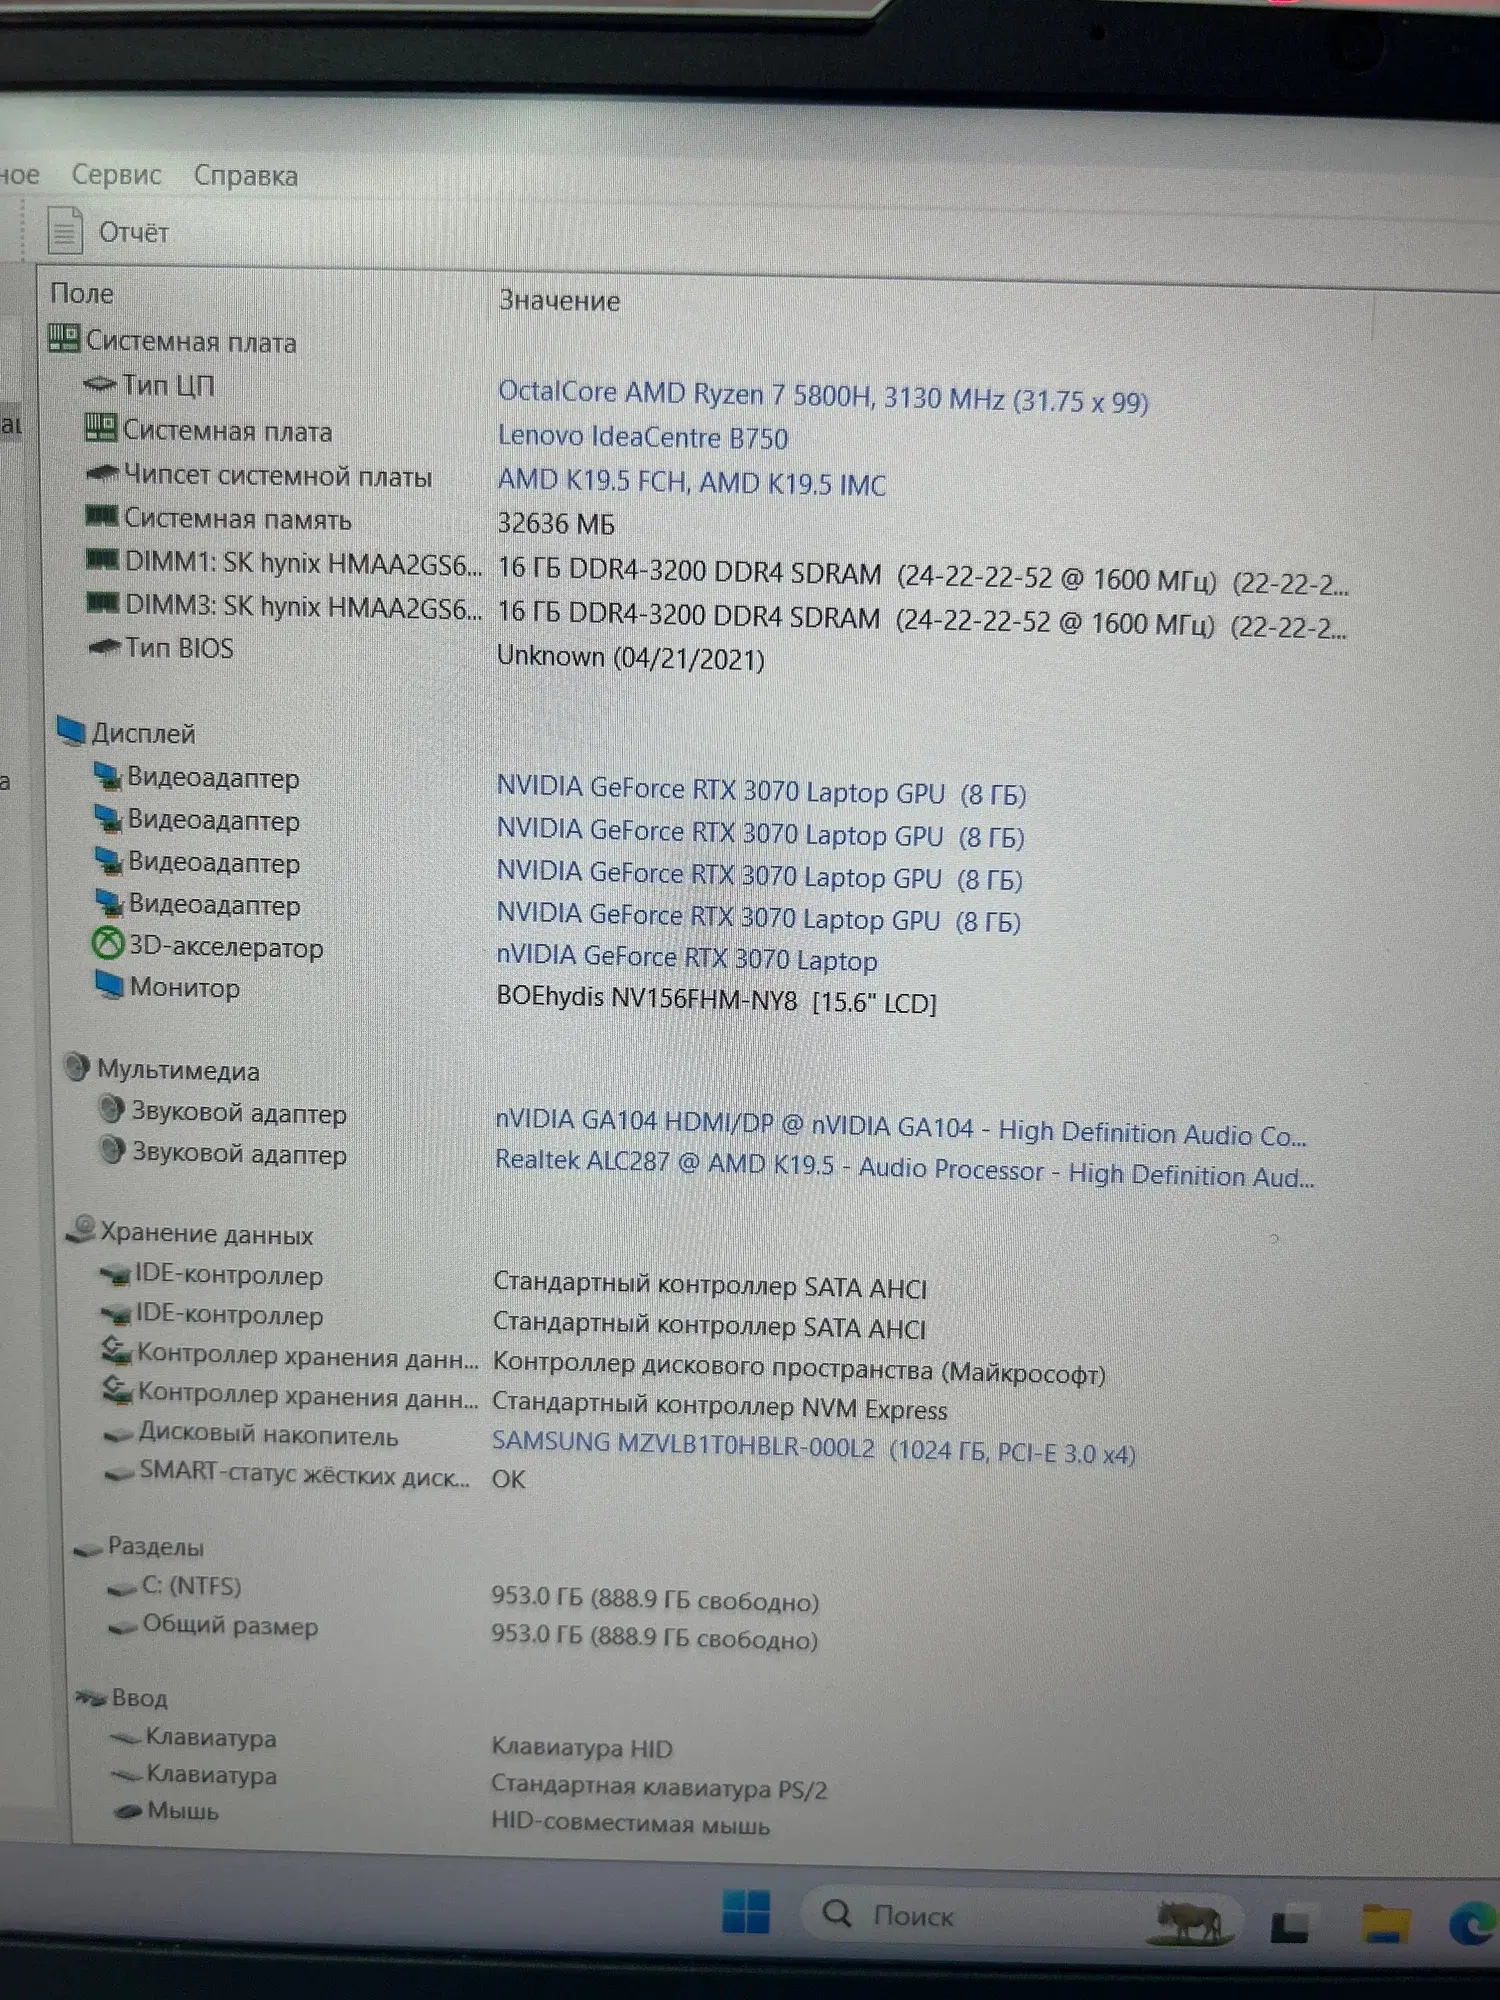Image resolution: width=1500 pixels, height=2000 pixels.
Task: Select the C: 953.0 ГБ free-space value
Action: (655, 1598)
